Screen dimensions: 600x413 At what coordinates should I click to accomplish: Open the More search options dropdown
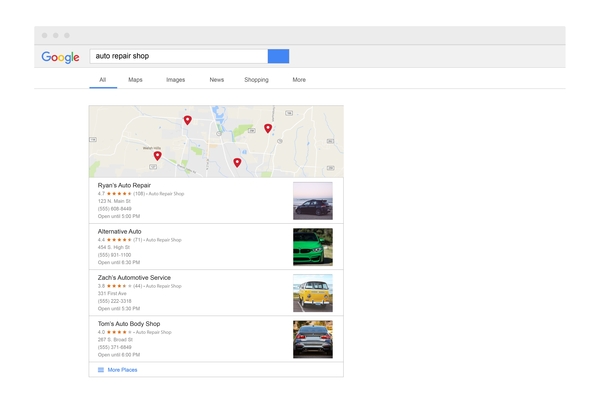tap(299, 80)
